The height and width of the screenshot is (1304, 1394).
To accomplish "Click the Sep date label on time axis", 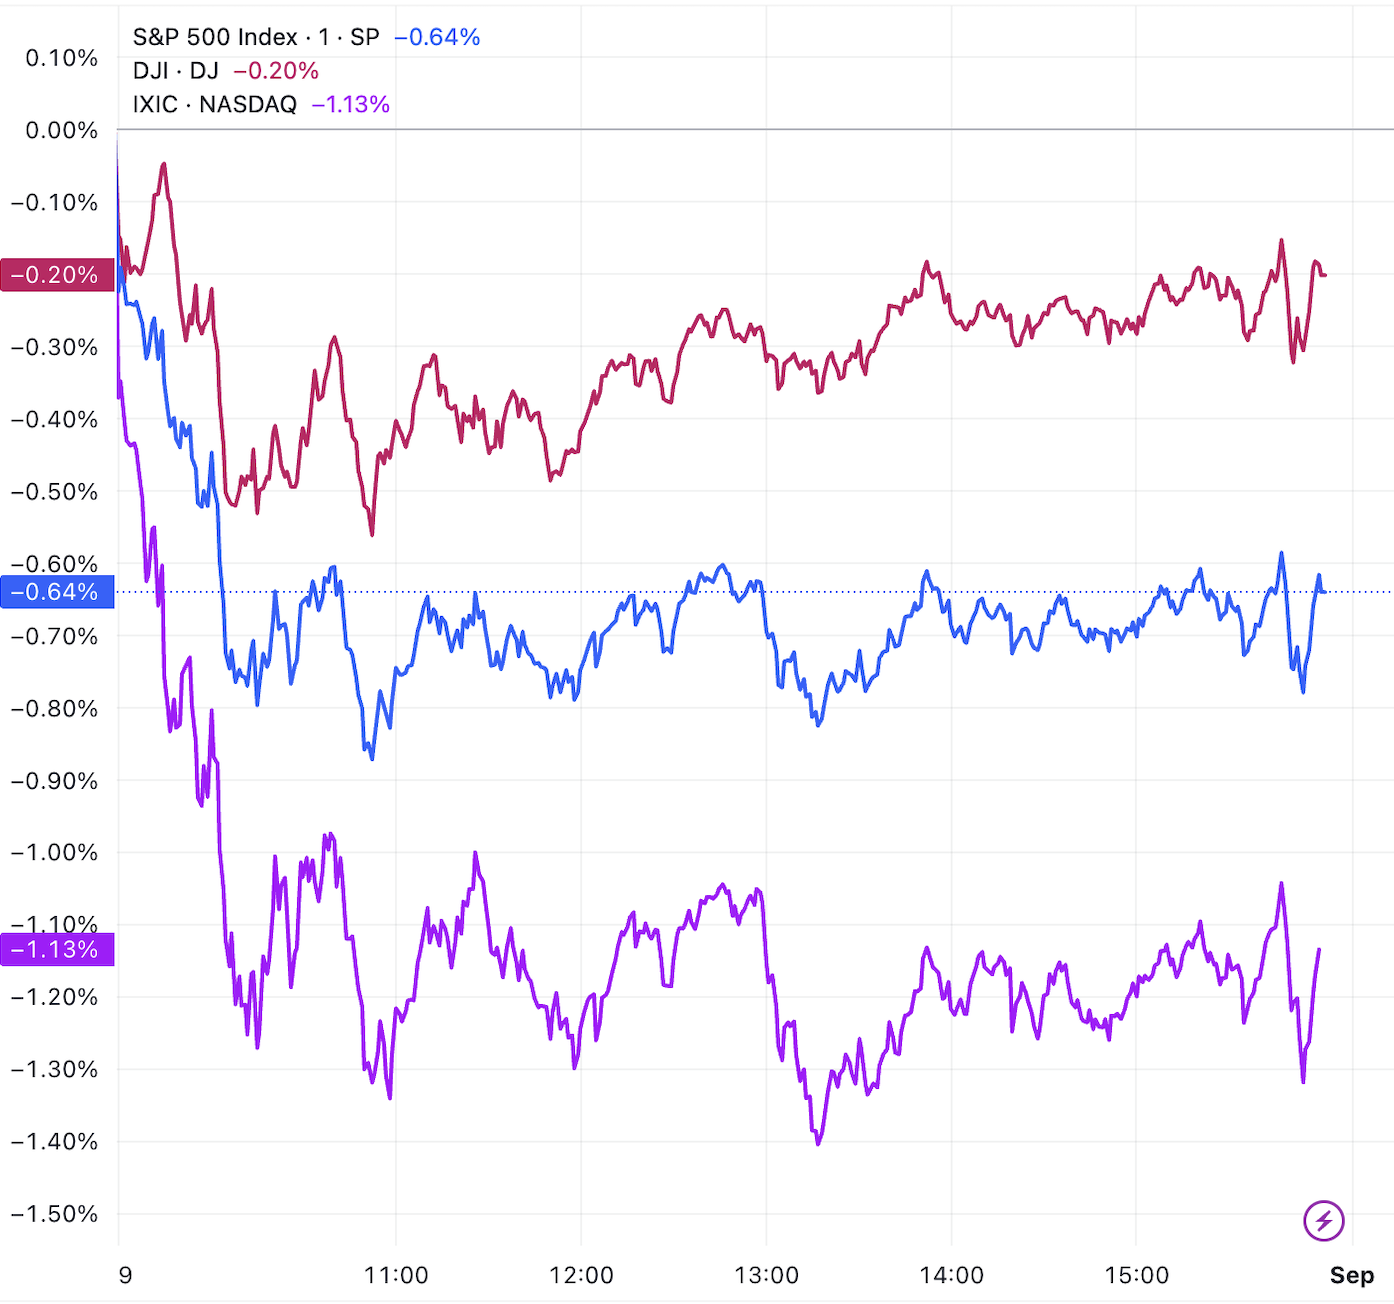I will tap(1351, 1275).
